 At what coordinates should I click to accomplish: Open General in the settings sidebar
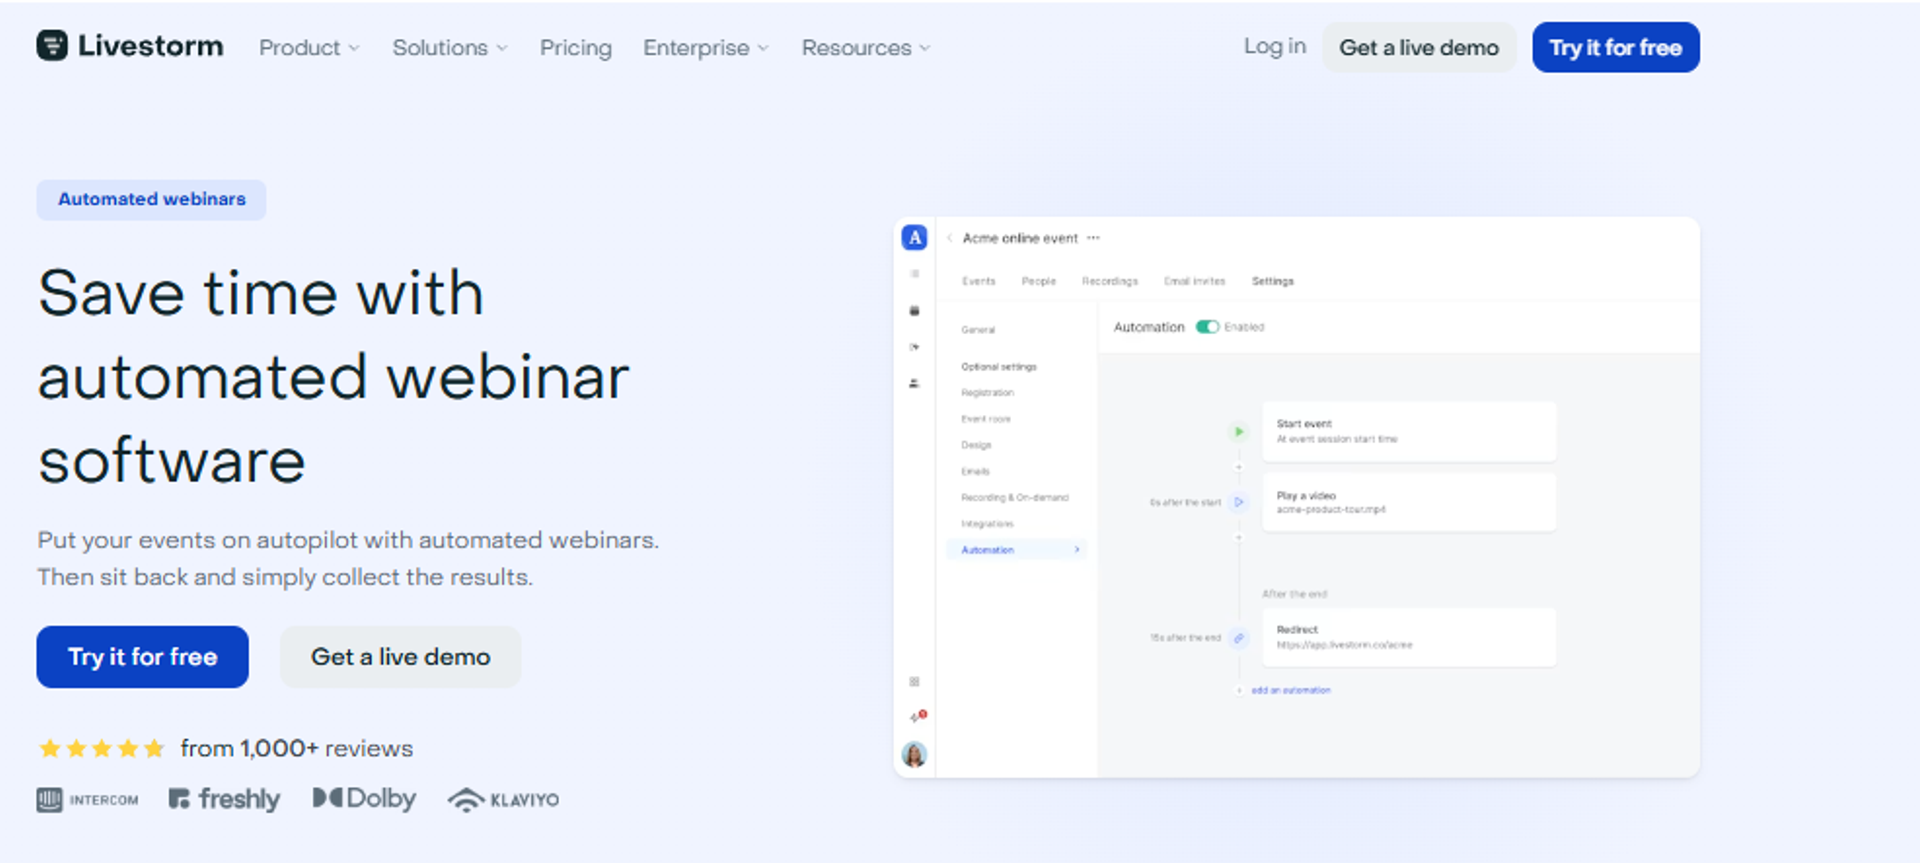click(x=978, y=330)
